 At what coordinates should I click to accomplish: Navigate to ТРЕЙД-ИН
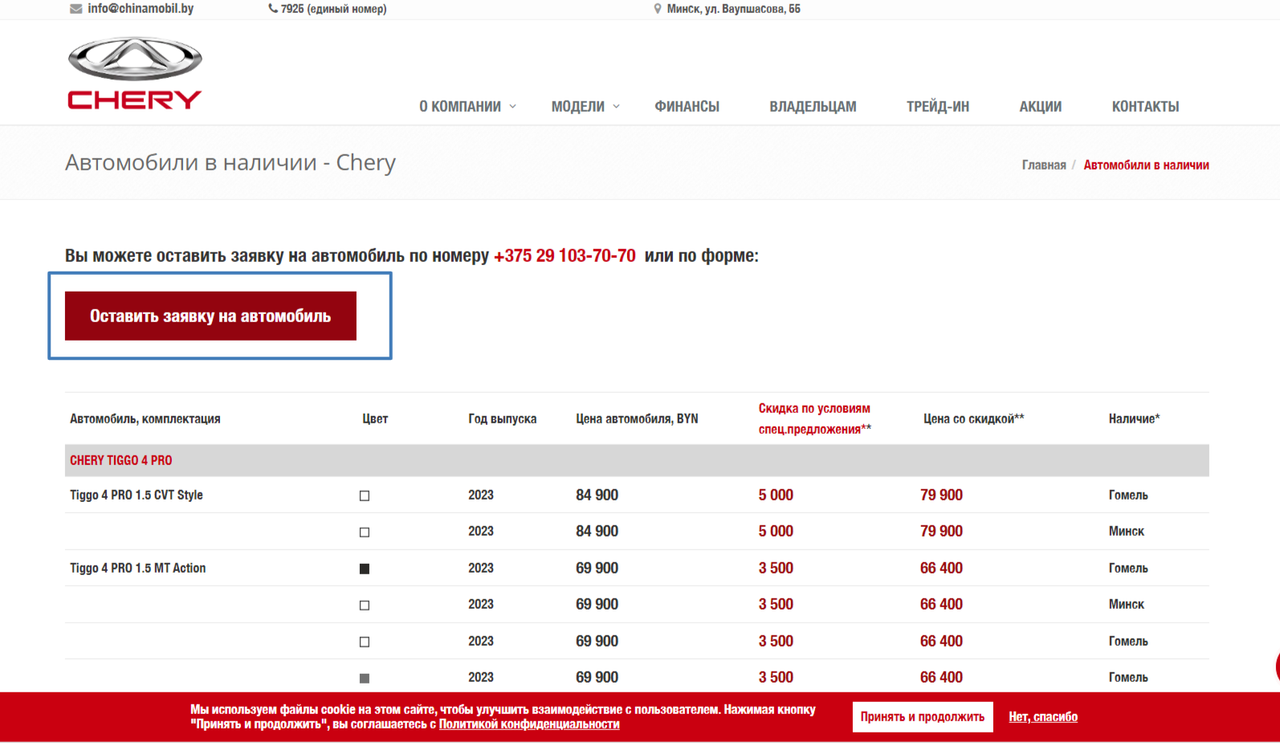tap(938, 106)
